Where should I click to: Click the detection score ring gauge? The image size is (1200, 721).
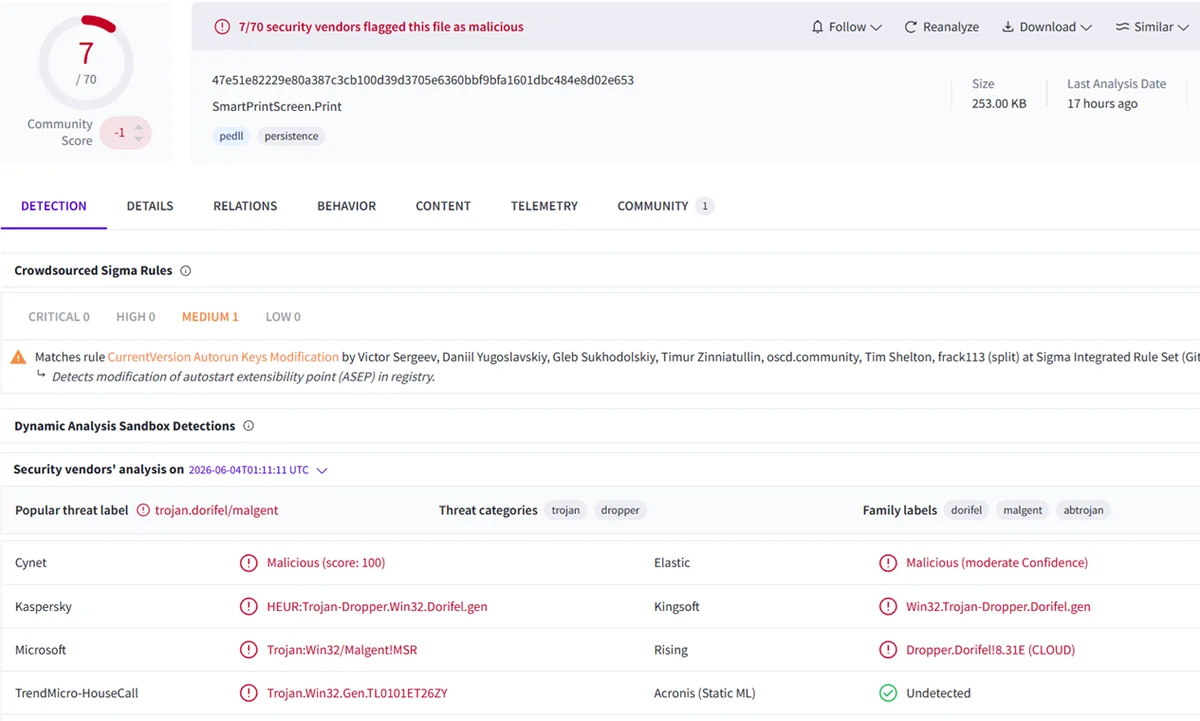(86, 63)
